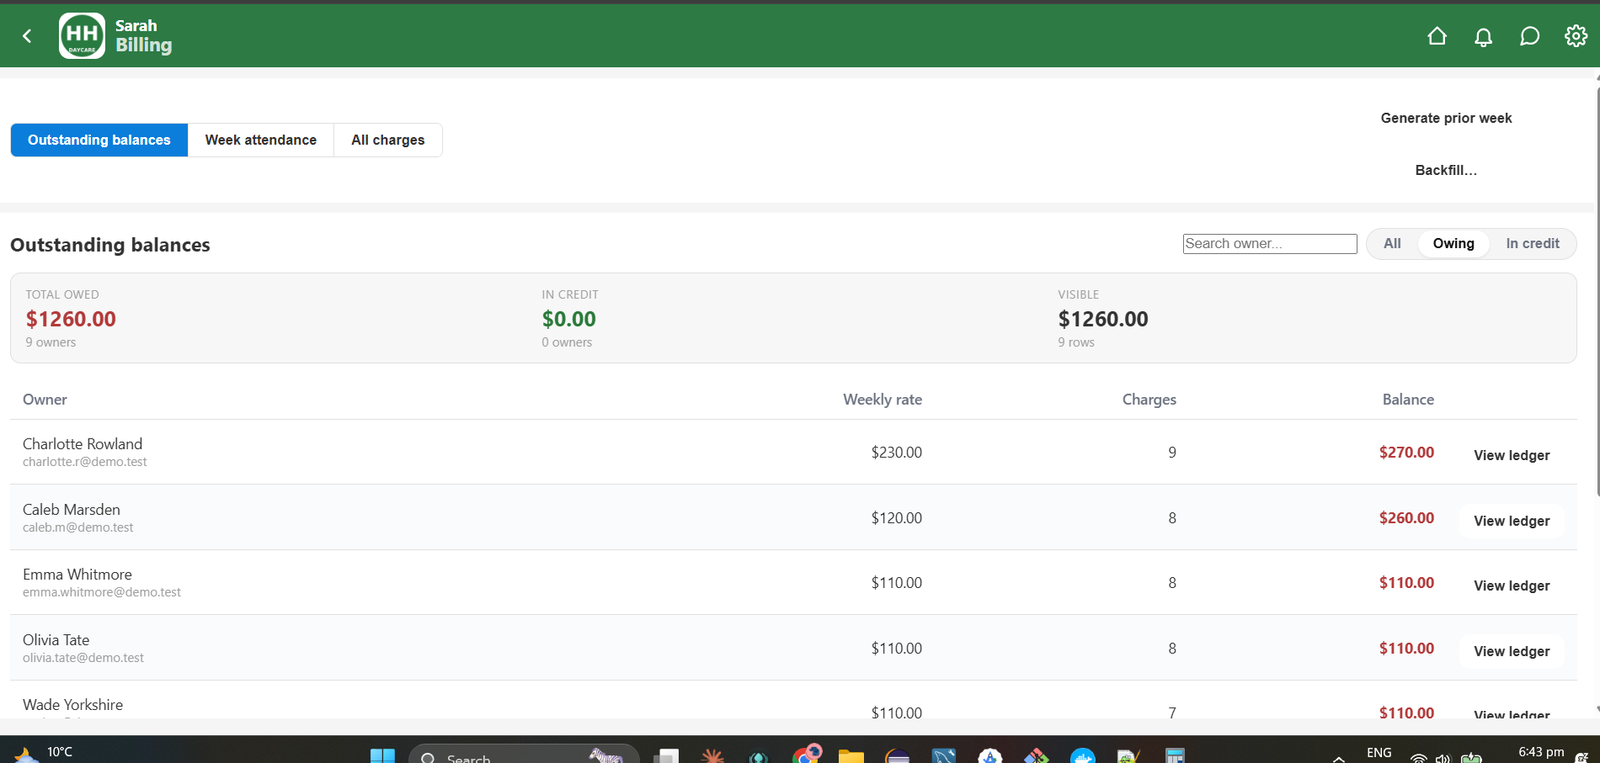Click the Weekly rate column header
1600x763 pixels.
coord(882,399)
